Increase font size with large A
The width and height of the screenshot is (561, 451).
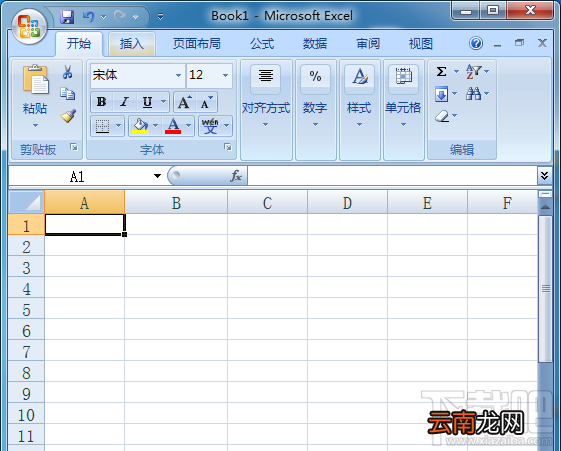(185, 102)
